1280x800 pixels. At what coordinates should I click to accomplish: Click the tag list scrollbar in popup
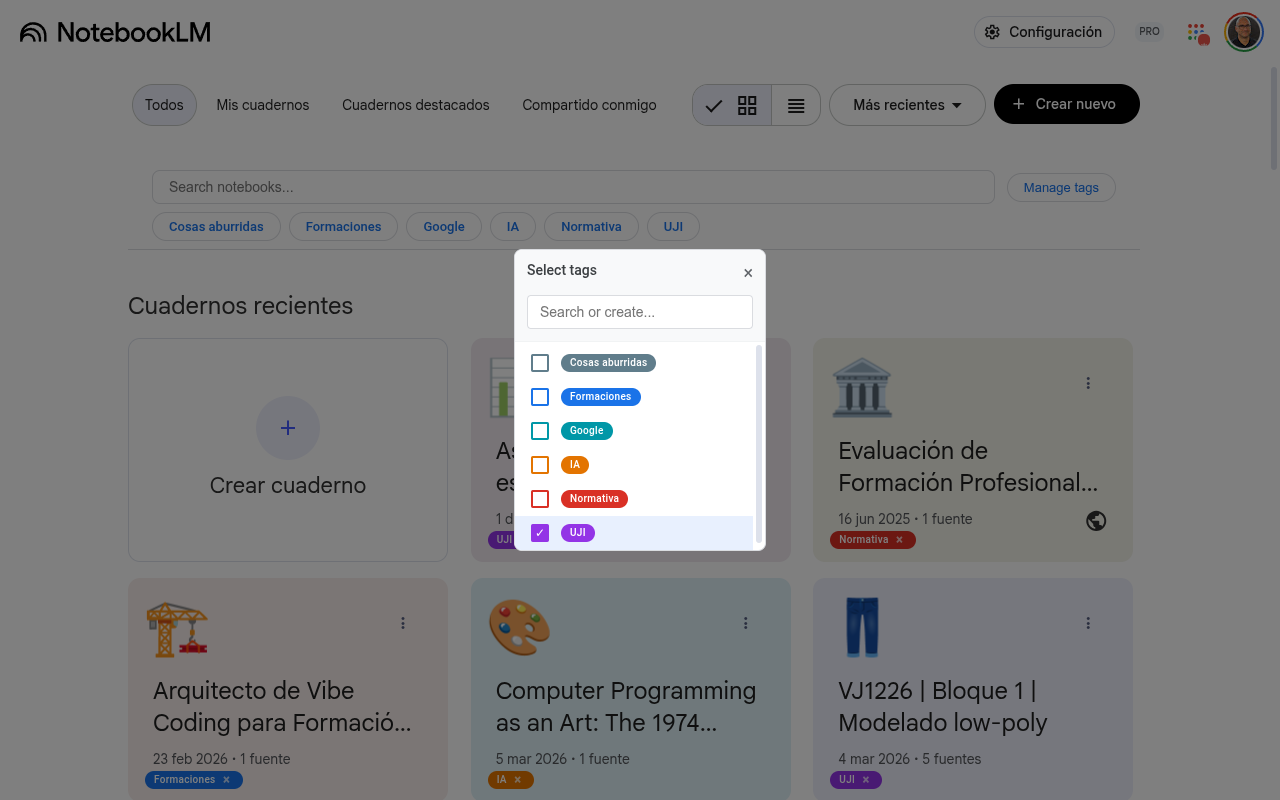[759, 444]
